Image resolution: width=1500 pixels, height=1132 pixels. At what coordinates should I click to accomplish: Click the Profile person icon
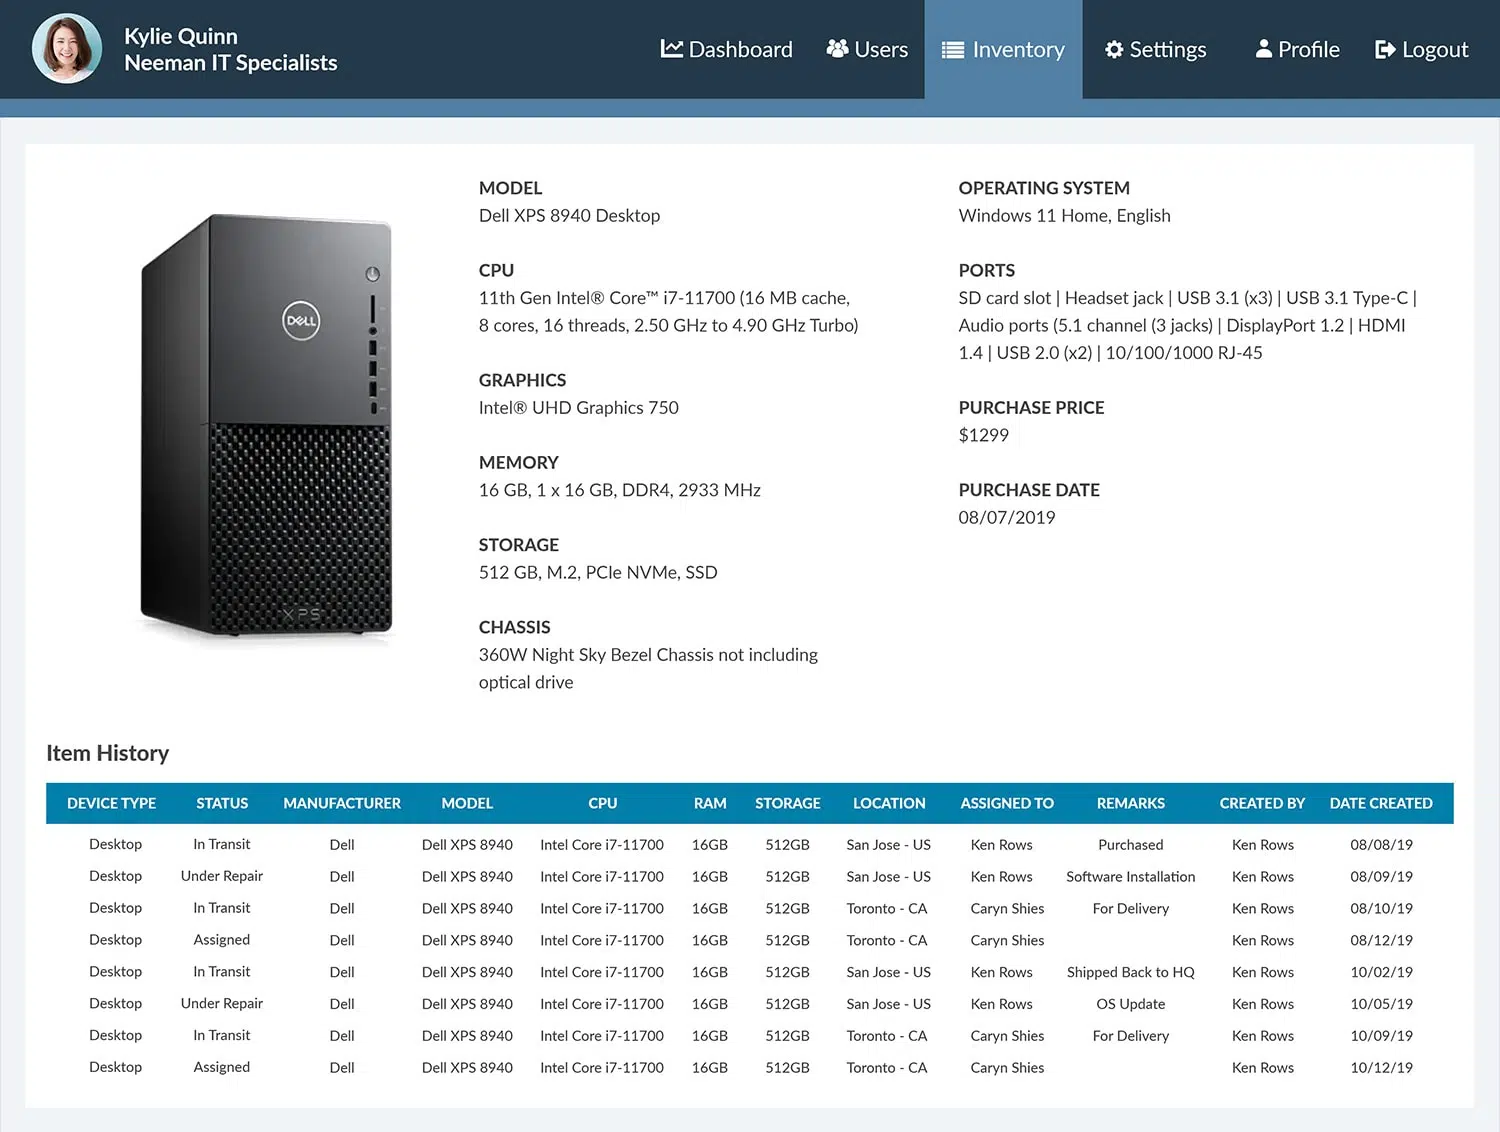click(1264, 49)
